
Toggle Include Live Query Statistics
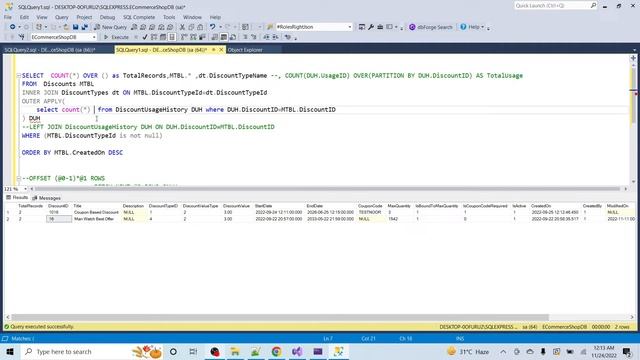click(x=193, y=37)
